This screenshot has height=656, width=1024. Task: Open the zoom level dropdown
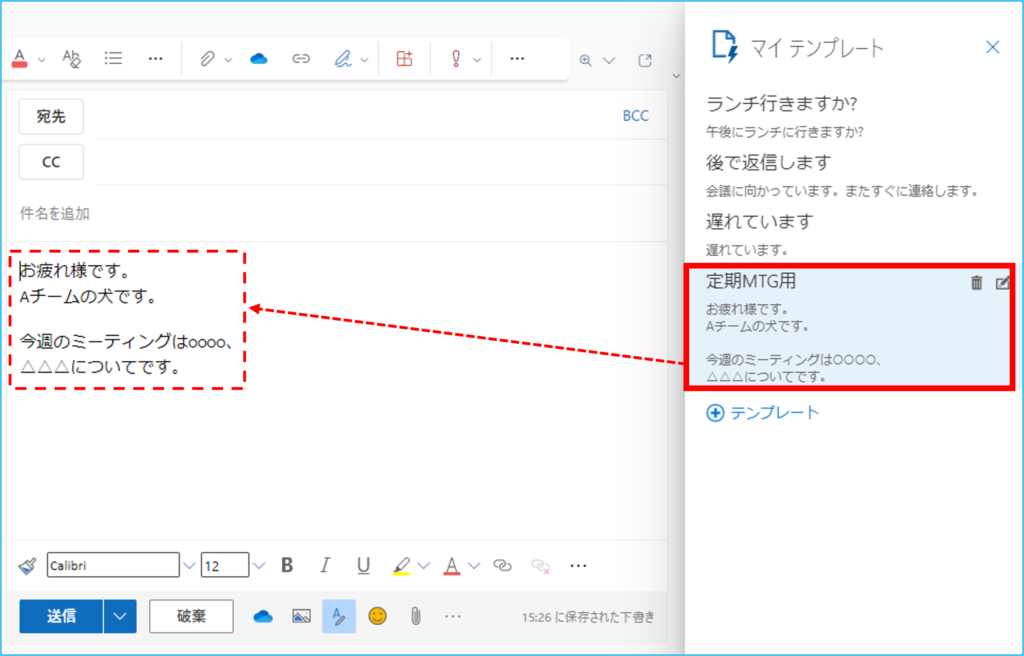tap(608, 60)
